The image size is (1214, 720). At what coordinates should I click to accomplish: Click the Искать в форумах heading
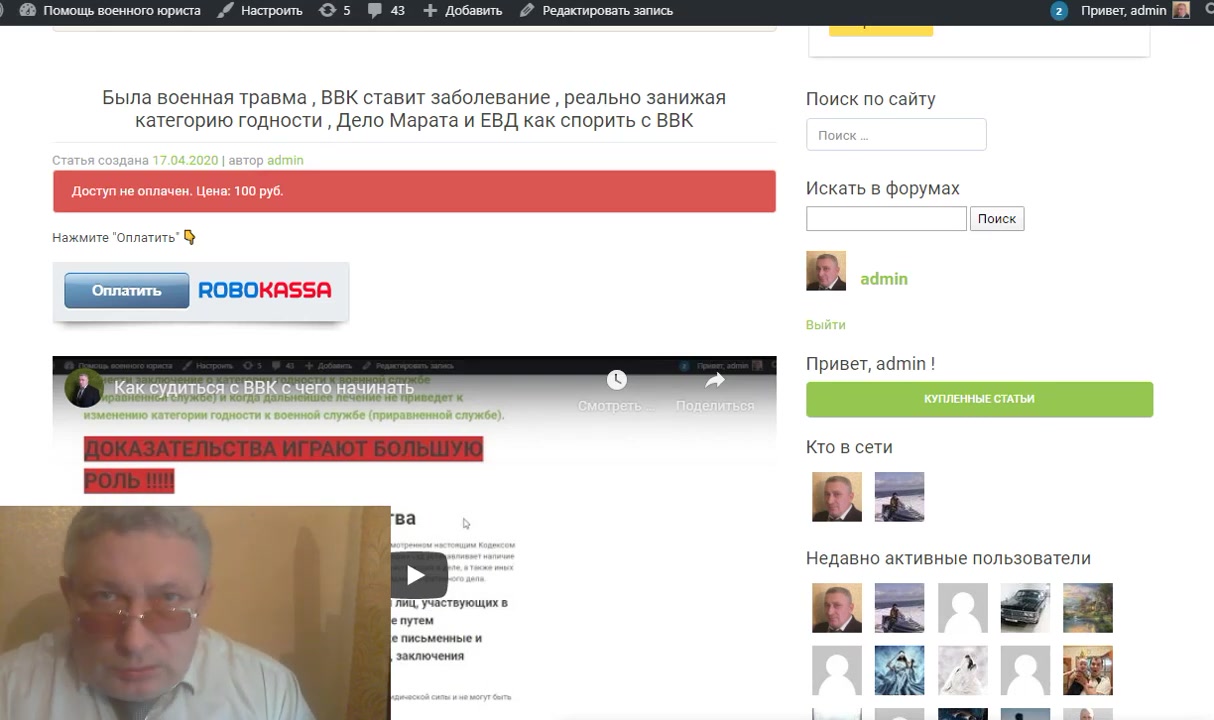point(883,188)
